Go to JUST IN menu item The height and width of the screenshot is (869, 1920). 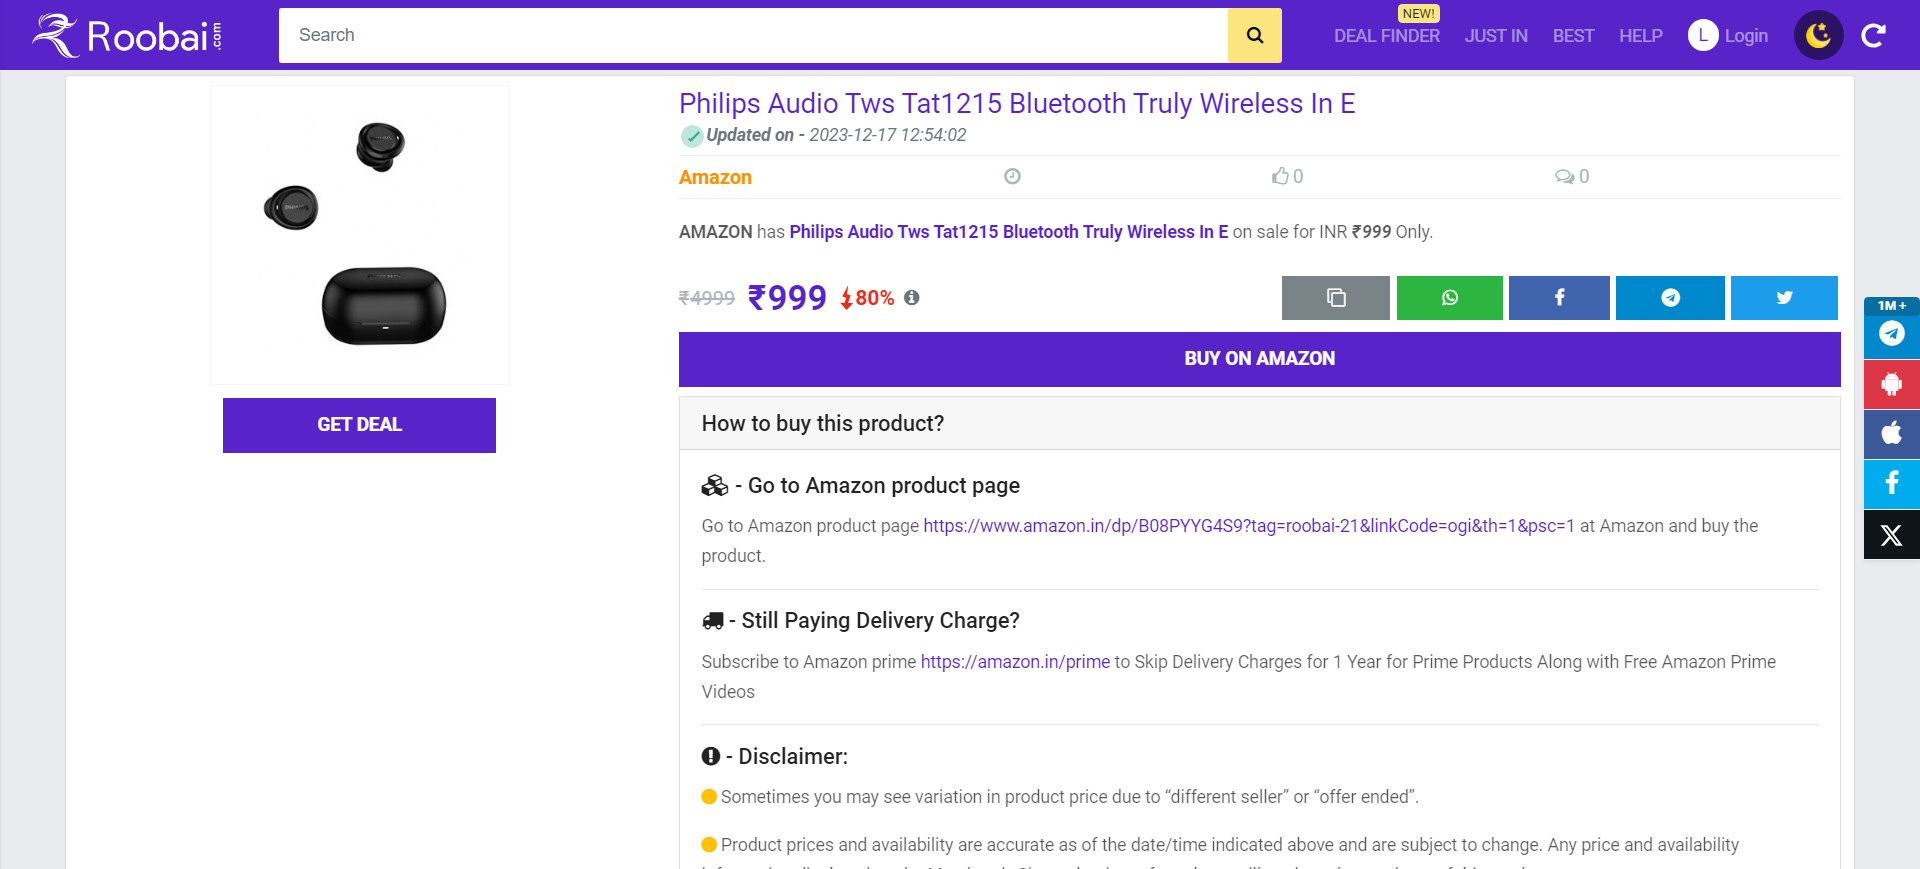coord(1496,36)
